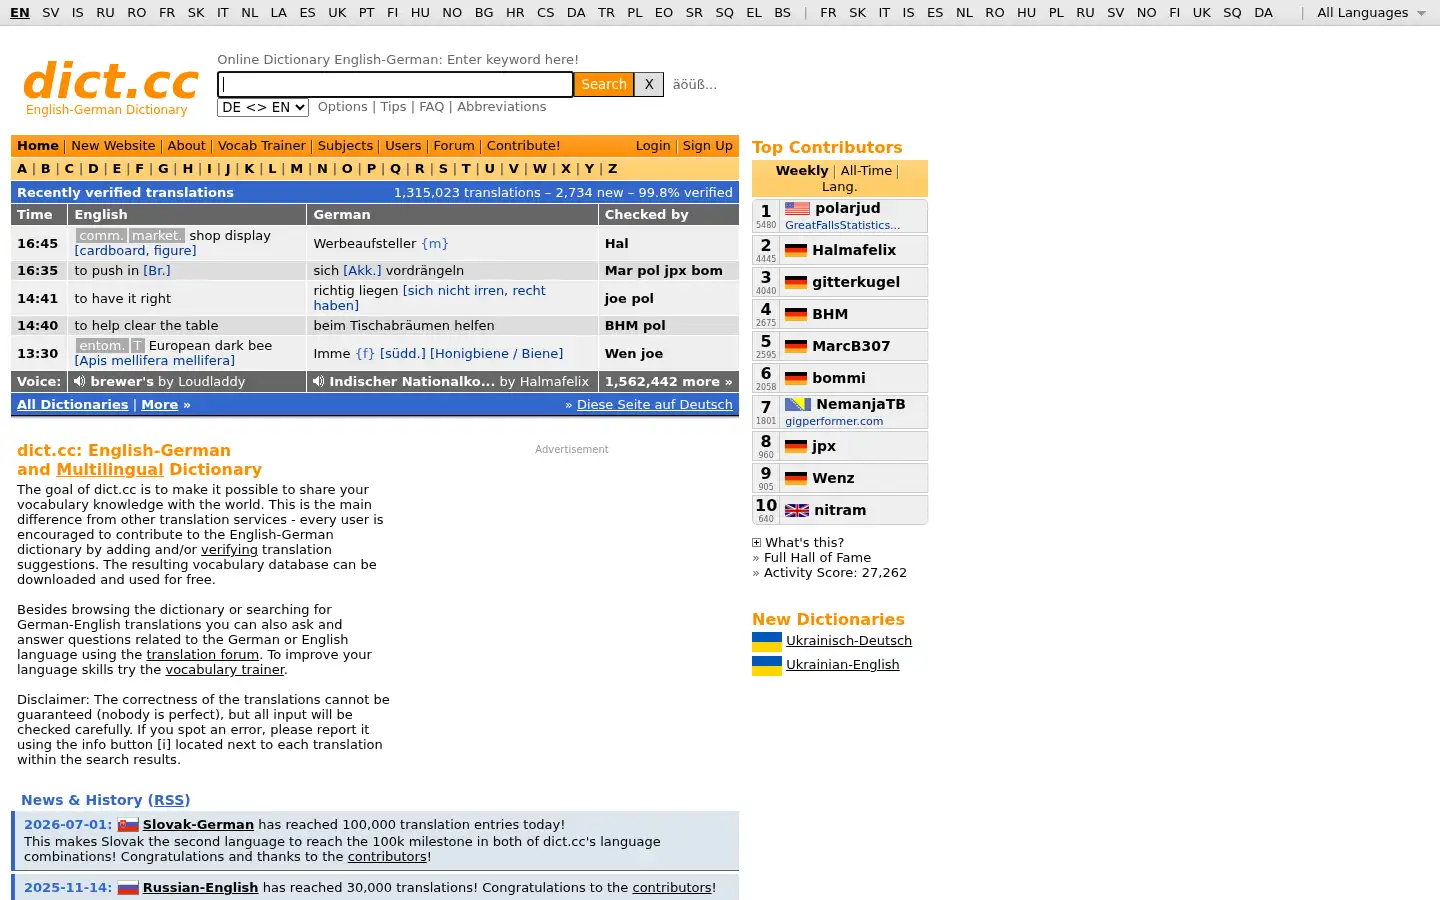This screenshot has width=1440, height=900.
Task: Open the Russian-English dictionary link
Action: pyautogui.click(x=200, y=888)
